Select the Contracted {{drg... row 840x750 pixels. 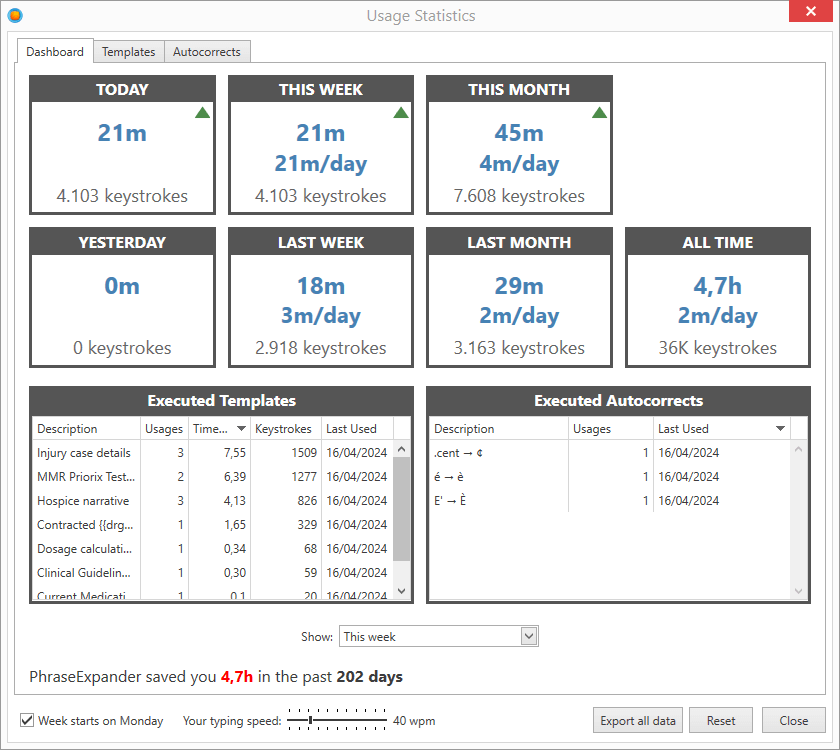coord(213,524)
